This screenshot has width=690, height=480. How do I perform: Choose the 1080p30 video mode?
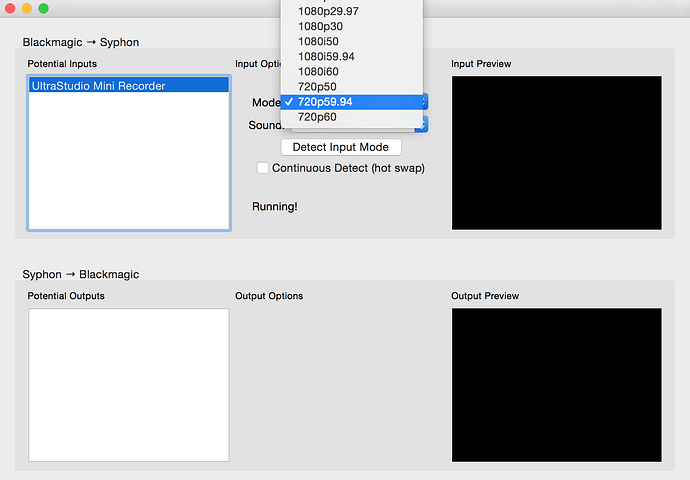click(x=320, y=26)
